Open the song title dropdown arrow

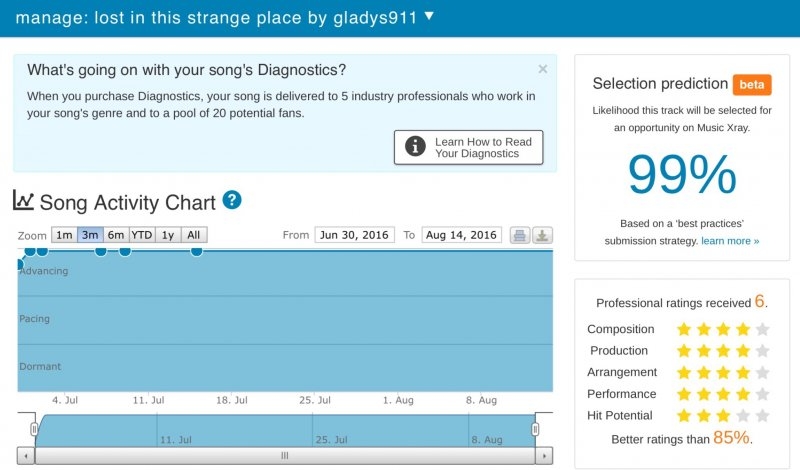click(x=429, y=16)
